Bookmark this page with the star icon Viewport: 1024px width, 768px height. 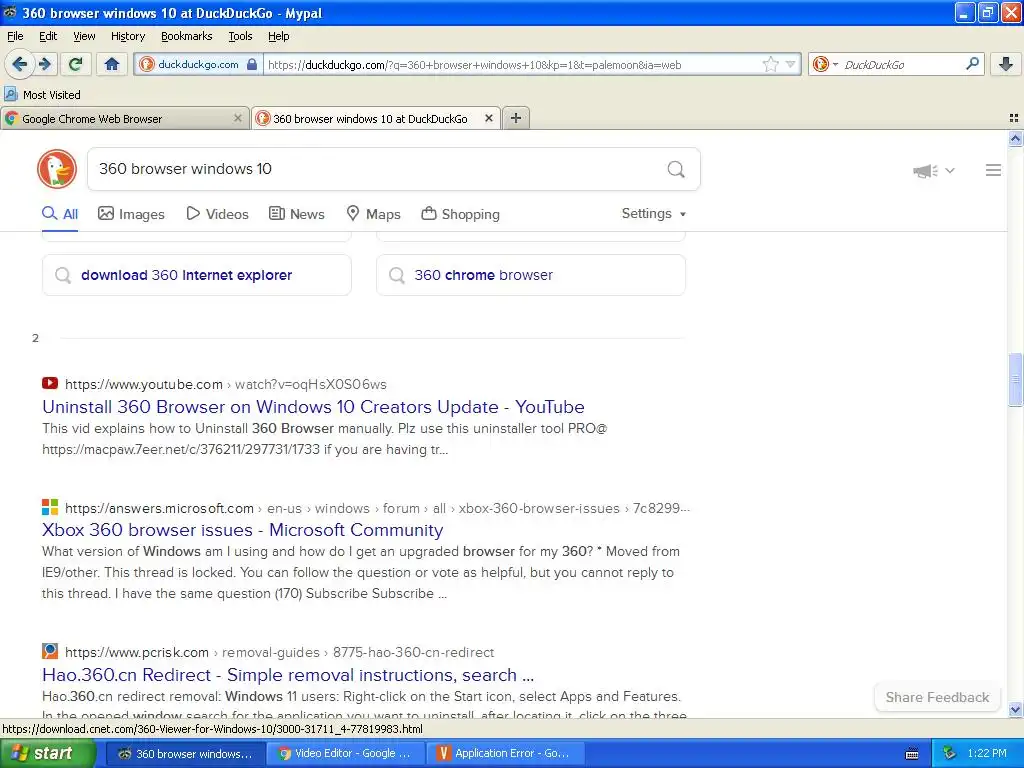tap(771, 64)
